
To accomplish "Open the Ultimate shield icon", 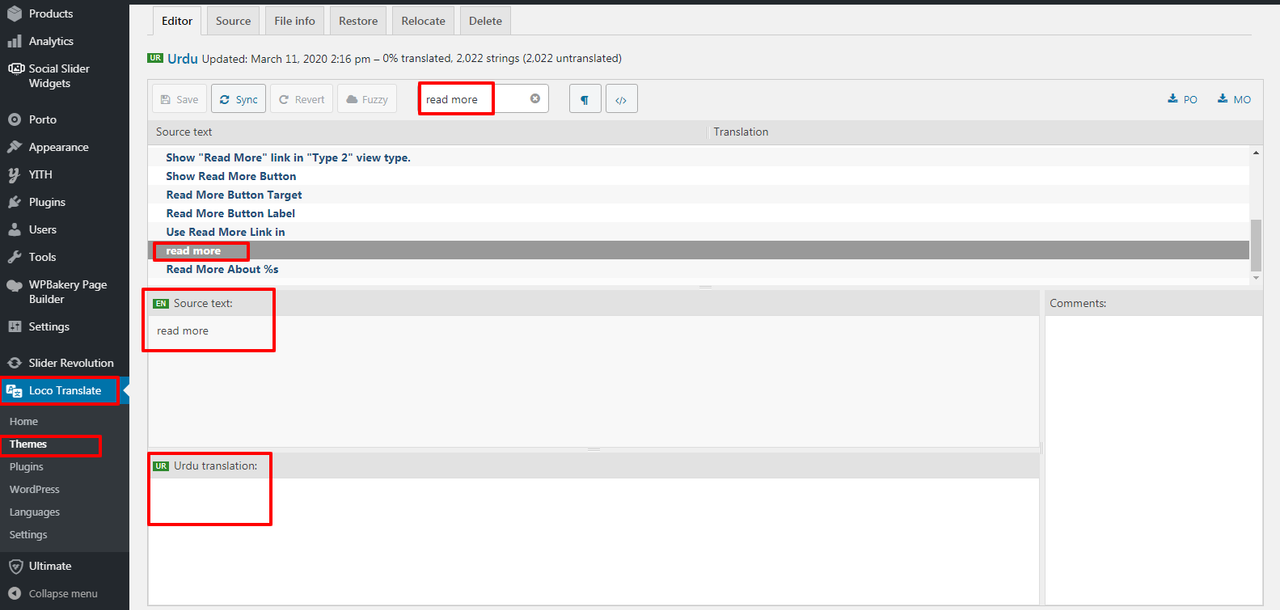I will 15,566.
